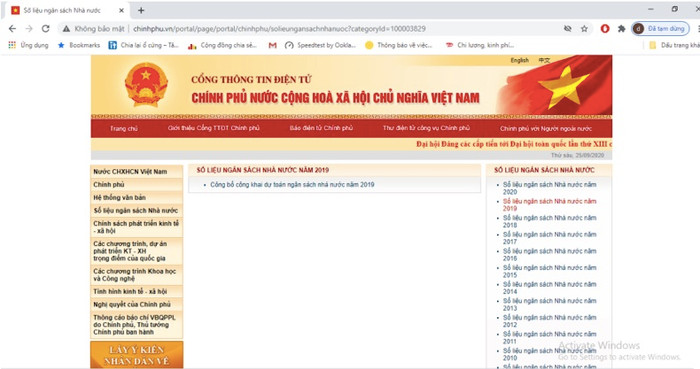Open budget data for năm 2016

[x=550, y=255]
